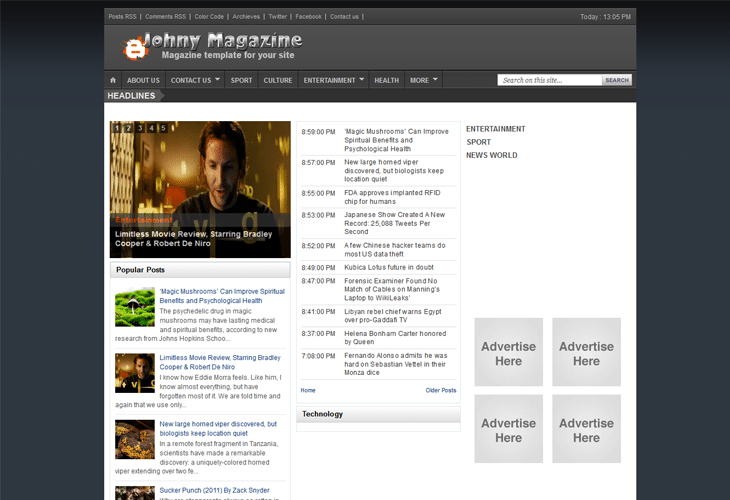Viewport: 730px width, 500px height.
Task: Open A few Chinese hacker teams headline
Action: pos(395,250)
